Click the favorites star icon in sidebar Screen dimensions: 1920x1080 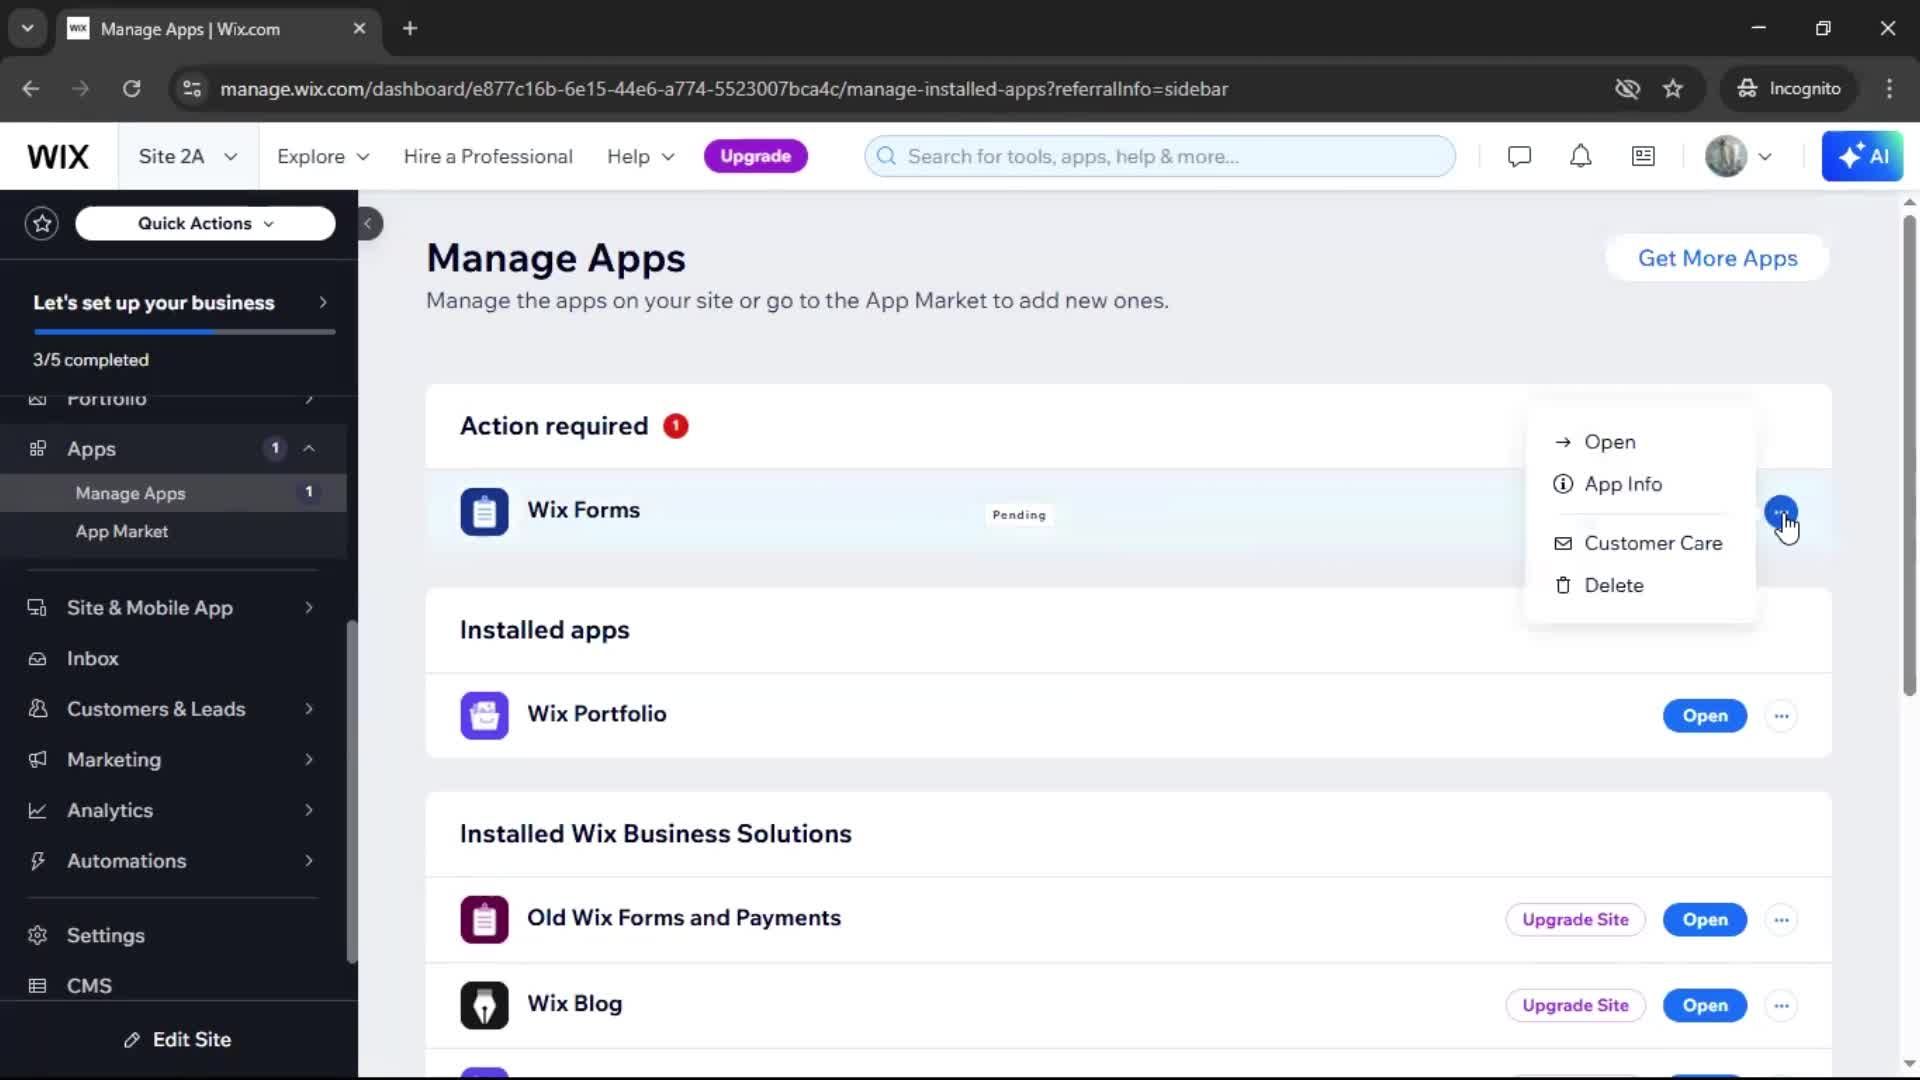coord(42,224)
